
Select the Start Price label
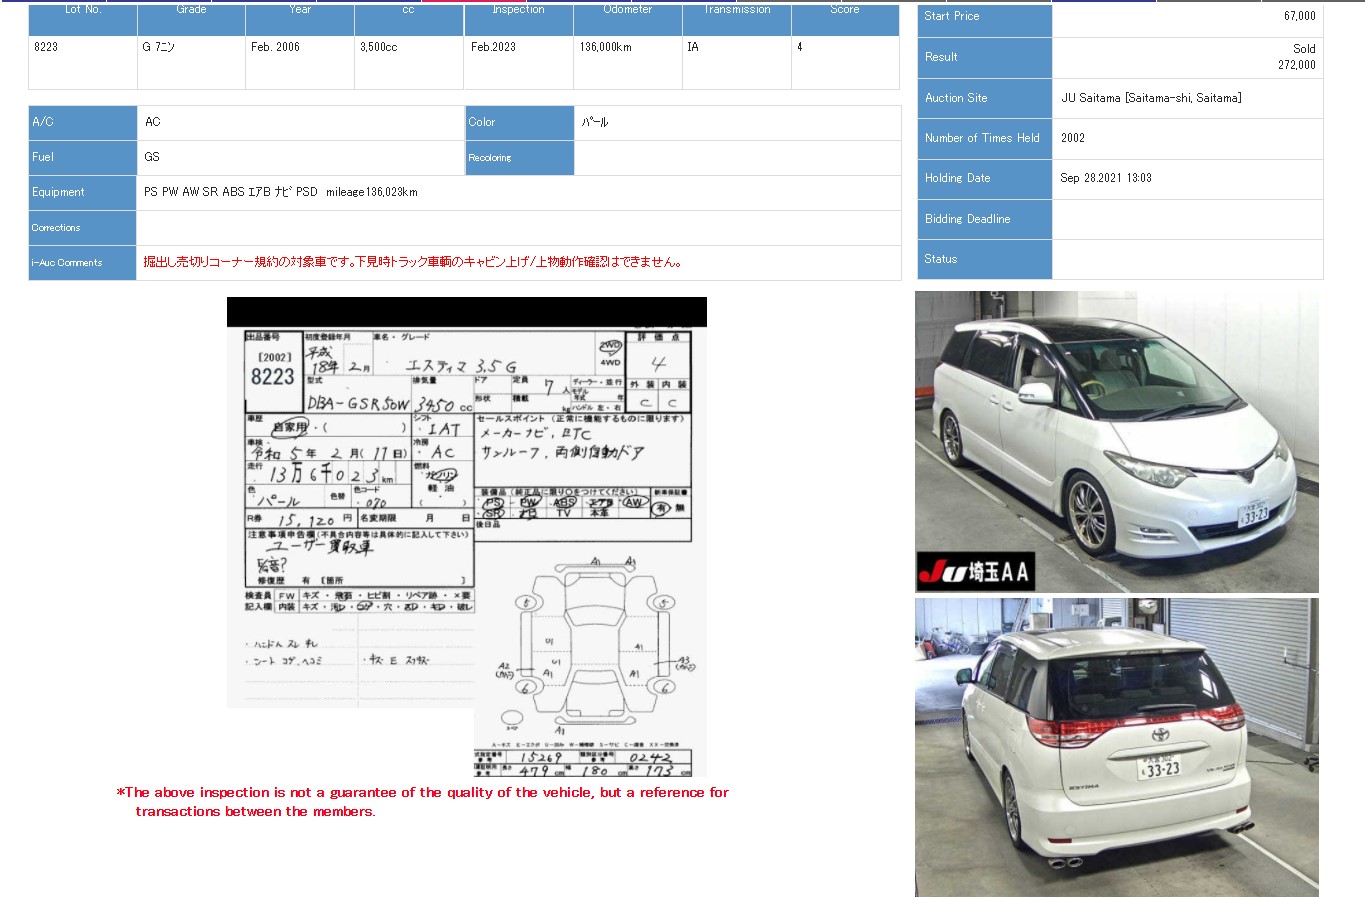click(952, 16)
